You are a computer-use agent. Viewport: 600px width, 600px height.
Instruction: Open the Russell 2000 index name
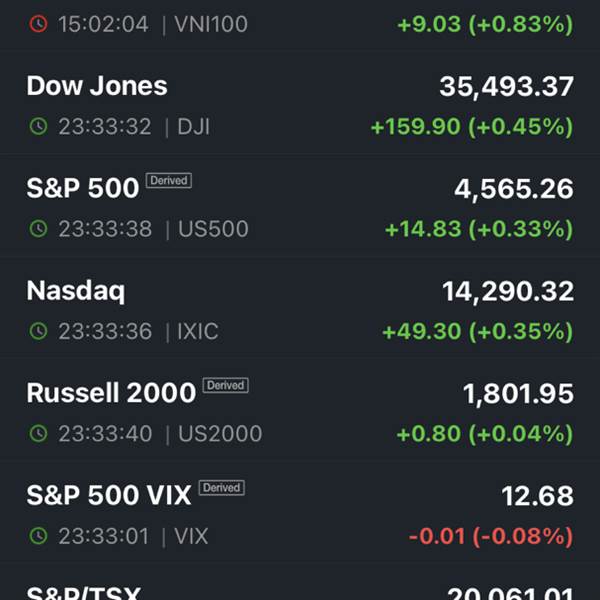(111, 393)
